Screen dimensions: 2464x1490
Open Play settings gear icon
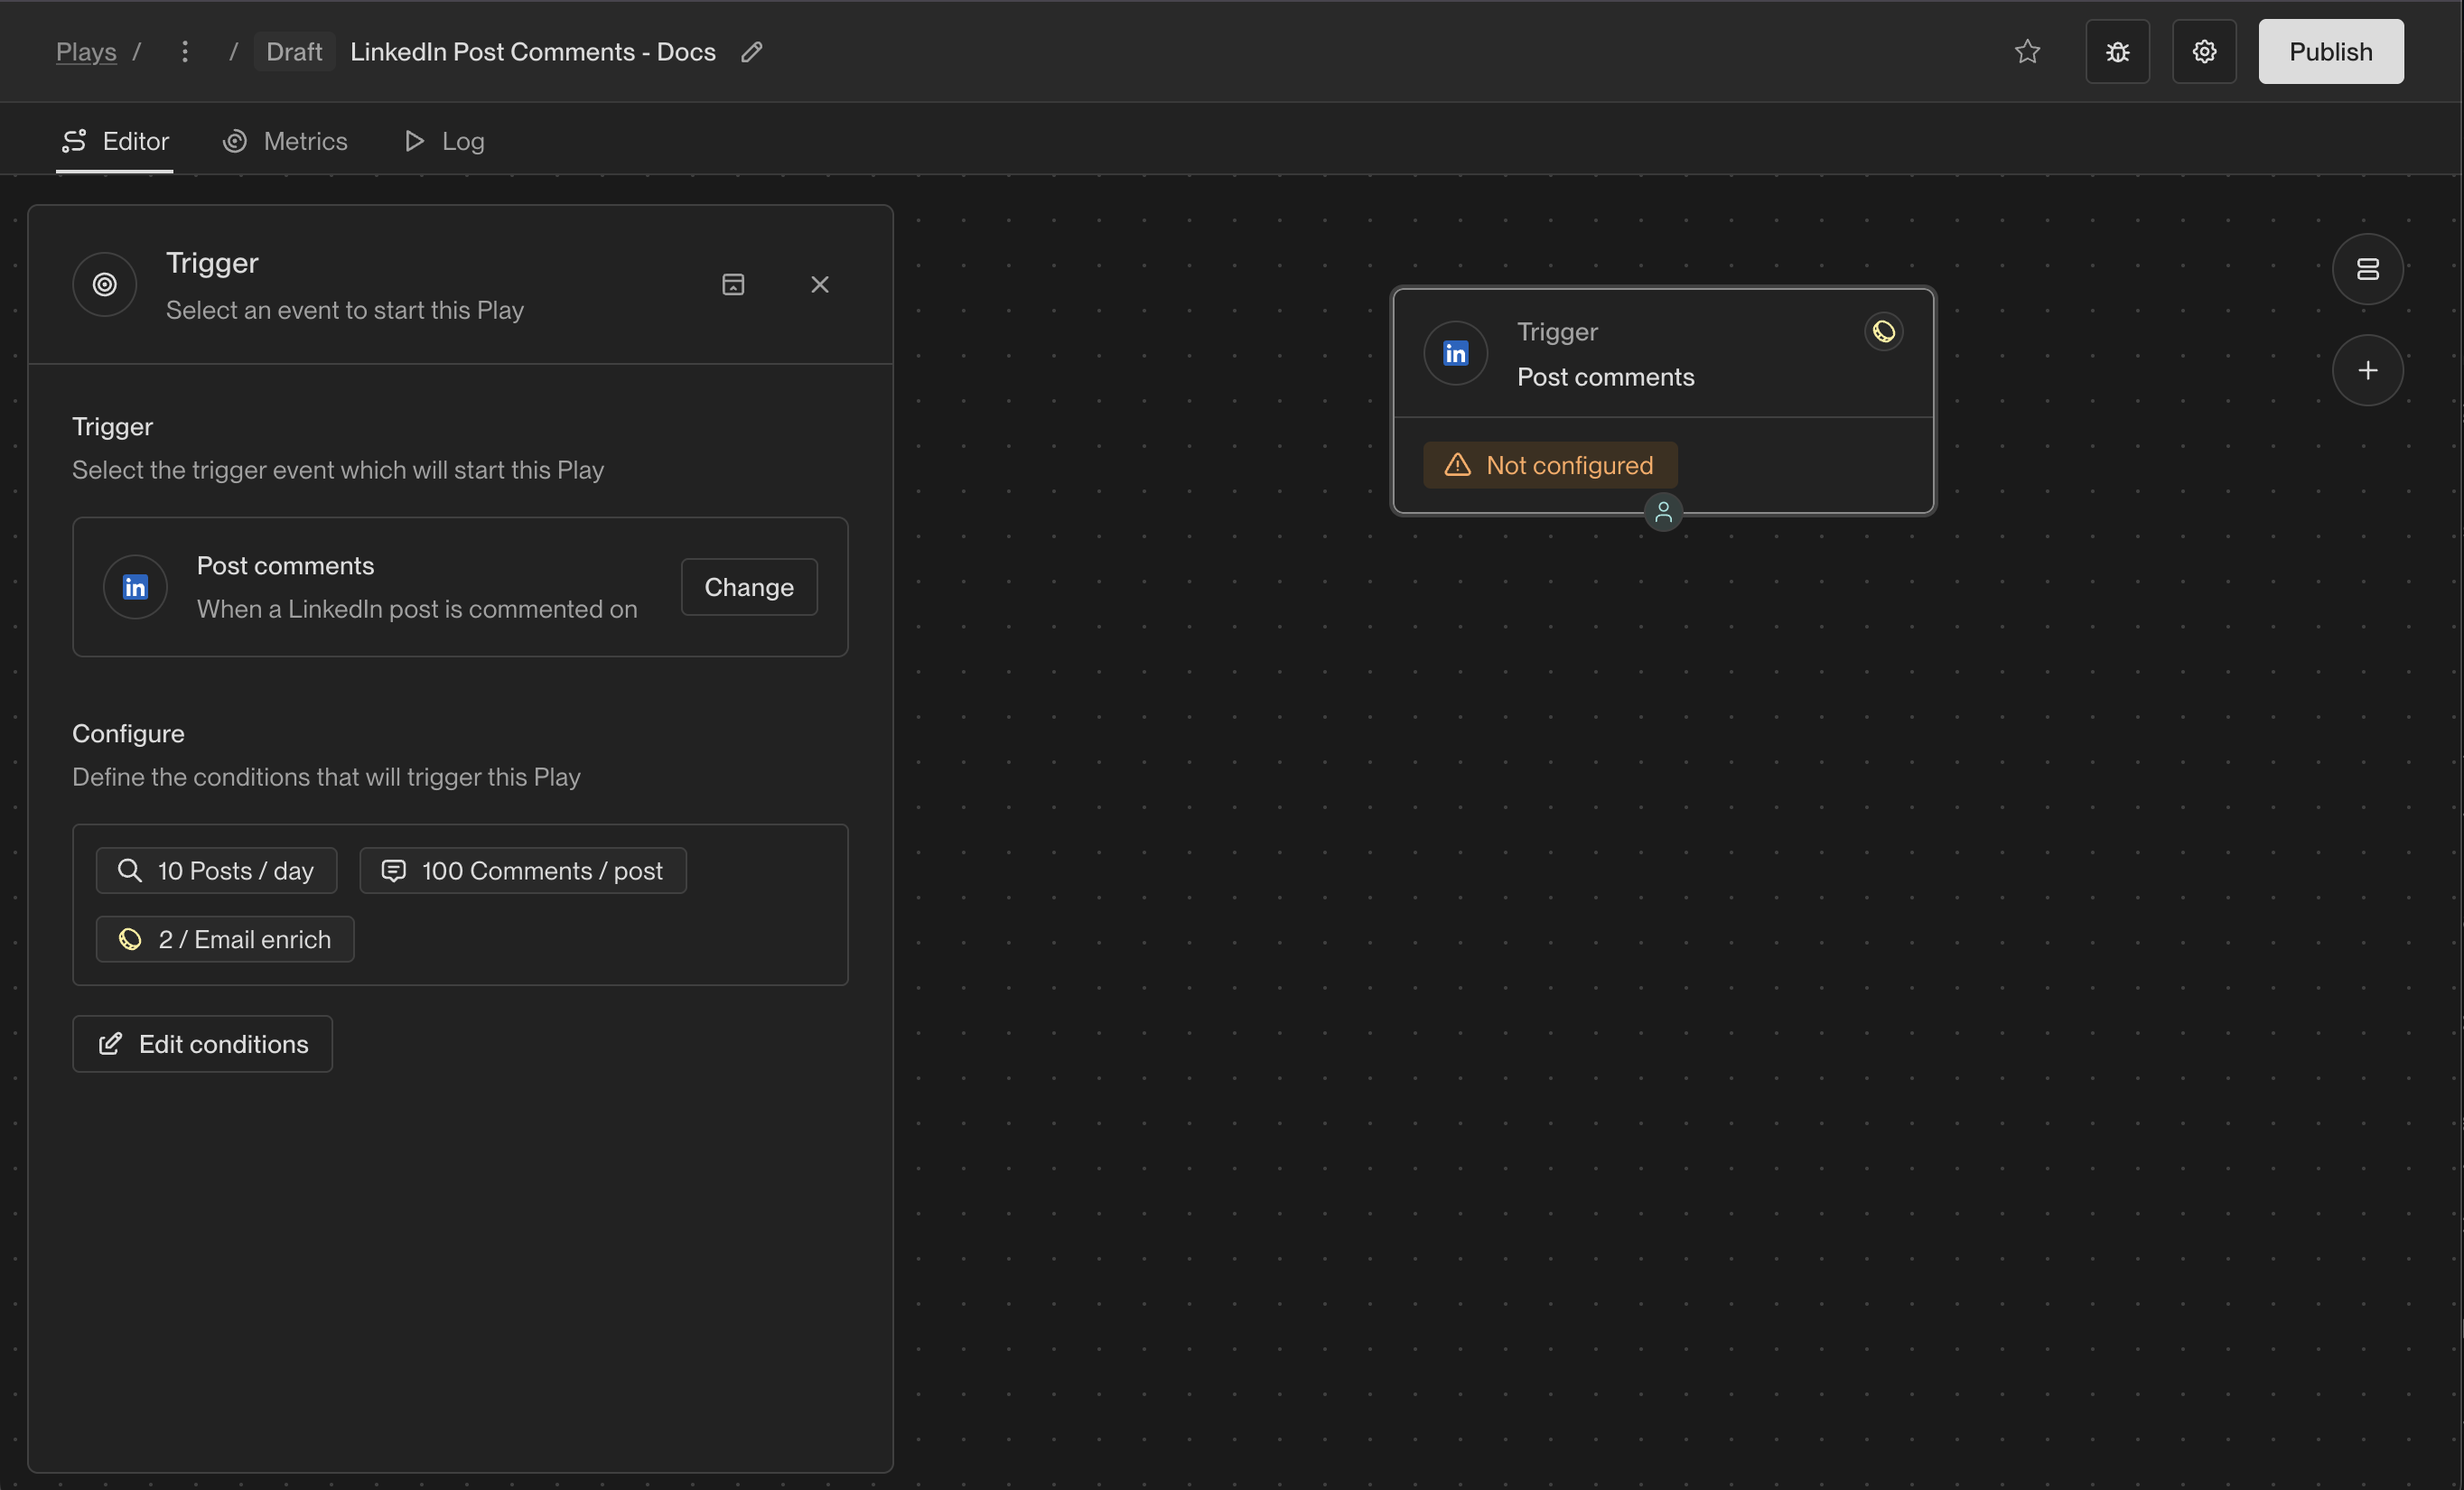2204,51
